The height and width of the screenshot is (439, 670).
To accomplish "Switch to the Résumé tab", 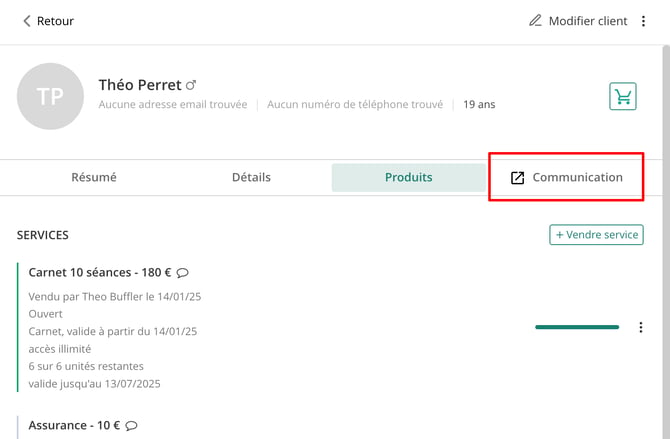I will coord(94,177).
